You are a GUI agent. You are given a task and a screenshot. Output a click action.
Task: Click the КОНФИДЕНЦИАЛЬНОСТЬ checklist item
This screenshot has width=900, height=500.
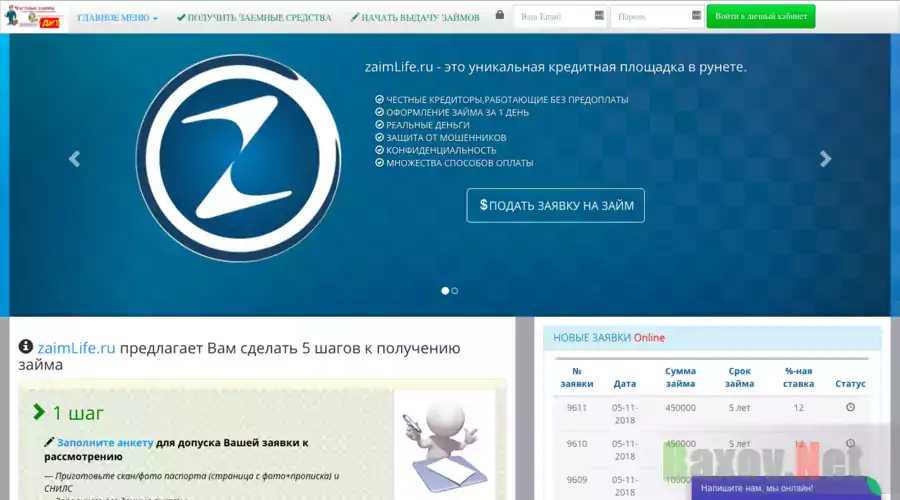pos(436,150)
